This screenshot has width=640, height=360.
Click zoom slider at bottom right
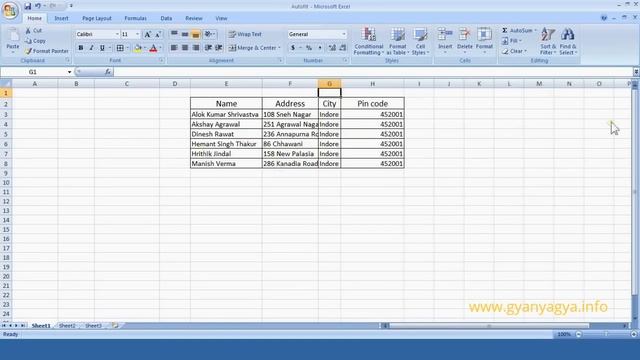click(606, 334)
